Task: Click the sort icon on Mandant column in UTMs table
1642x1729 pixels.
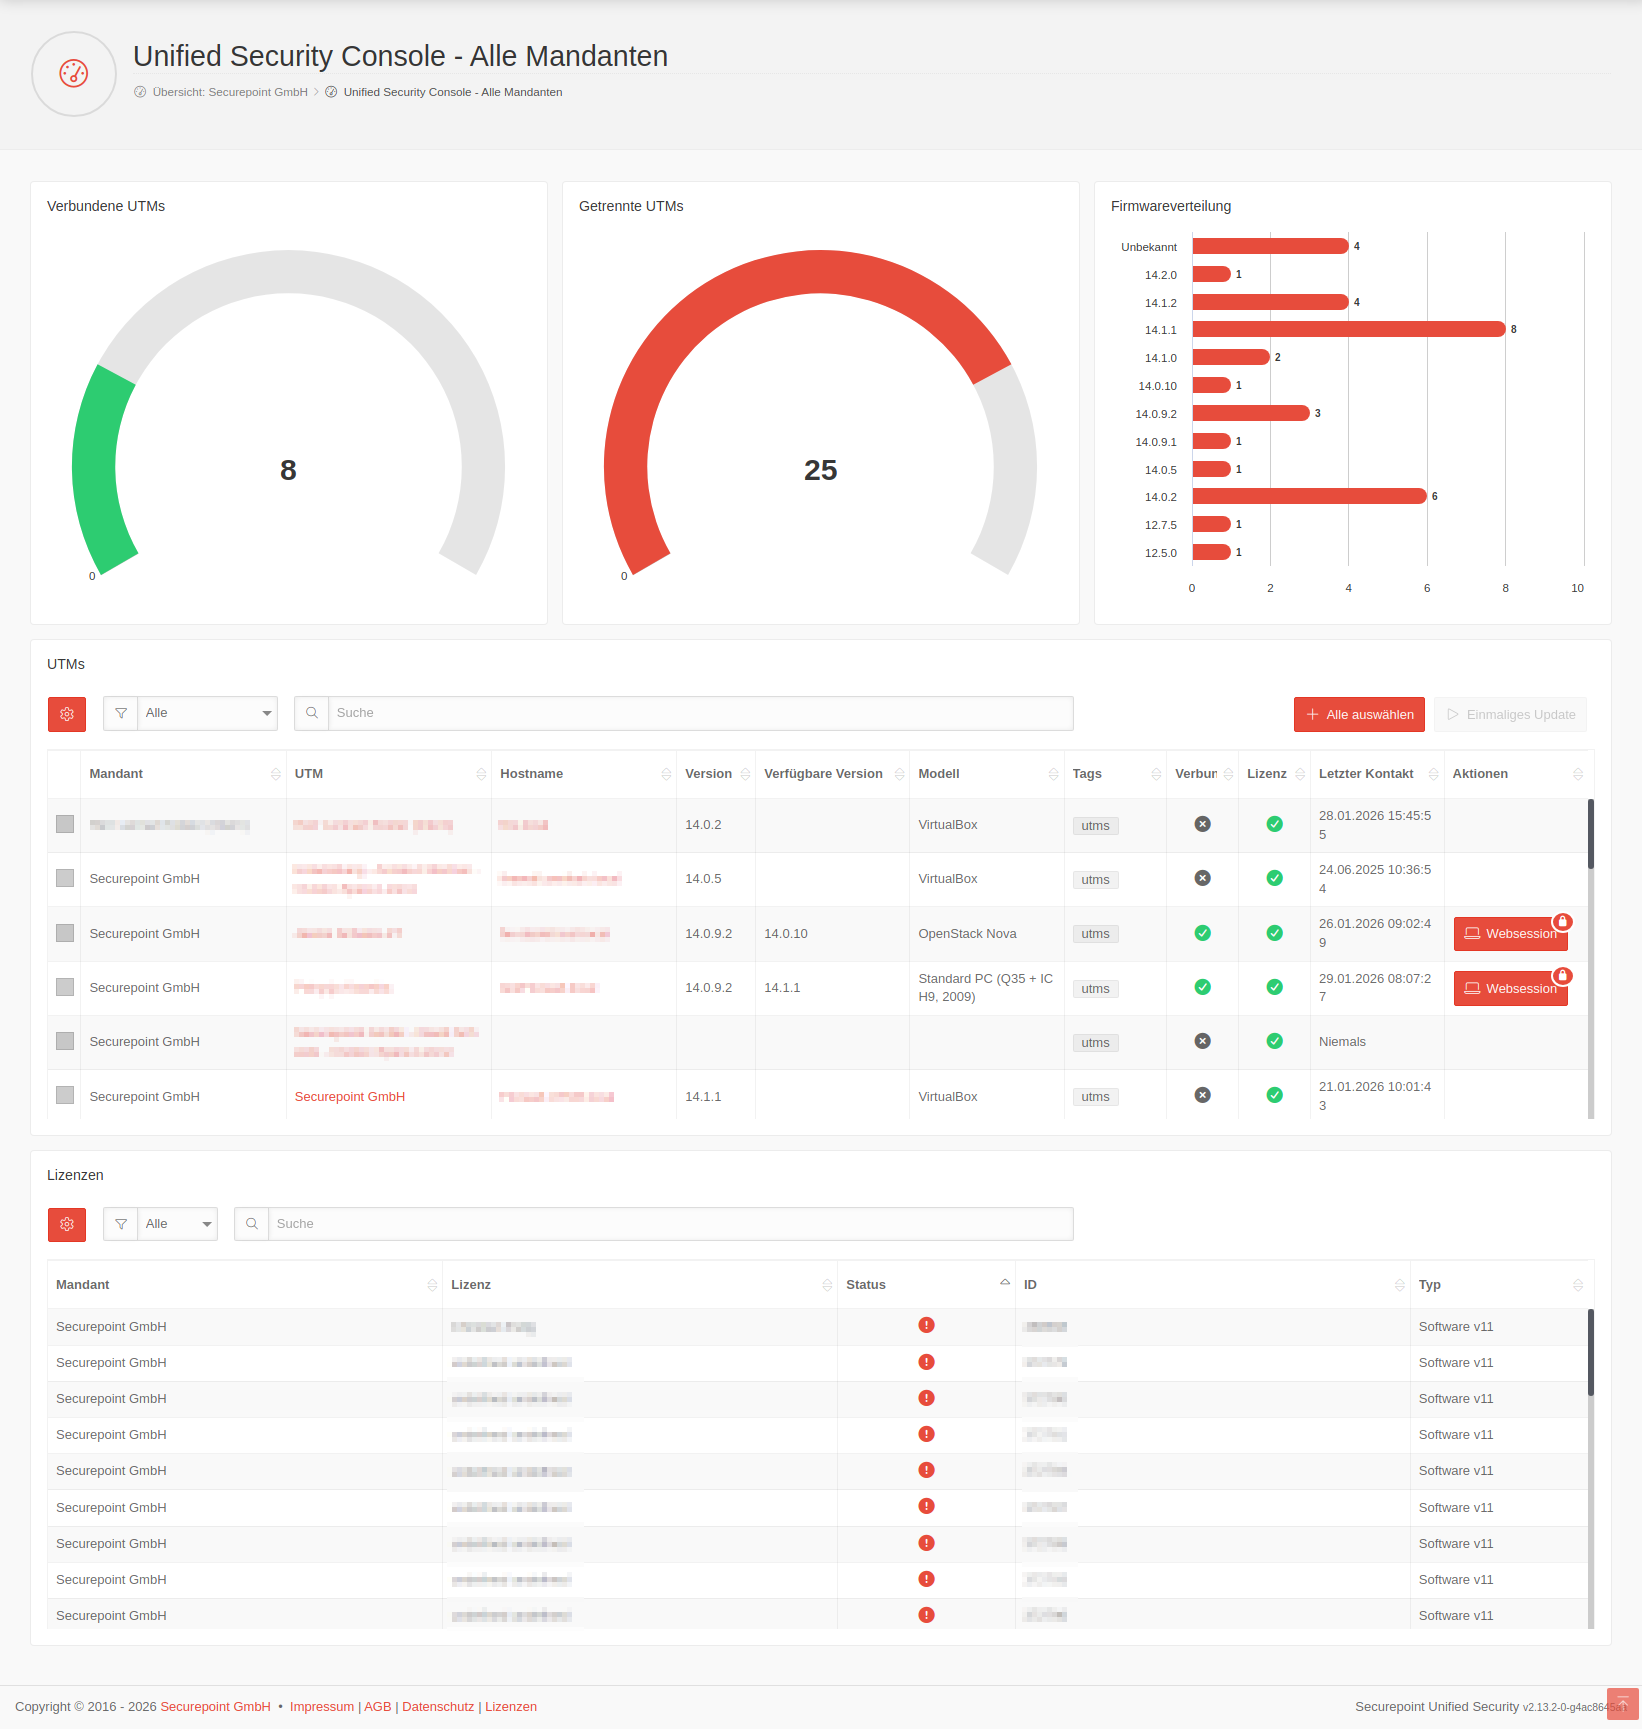Action: tap(275, 774)
